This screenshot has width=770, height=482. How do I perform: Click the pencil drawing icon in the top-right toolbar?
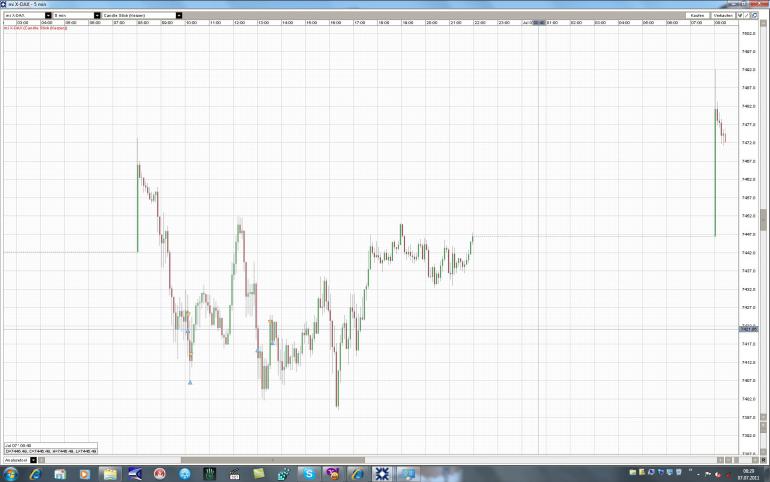tap(747, 16)
